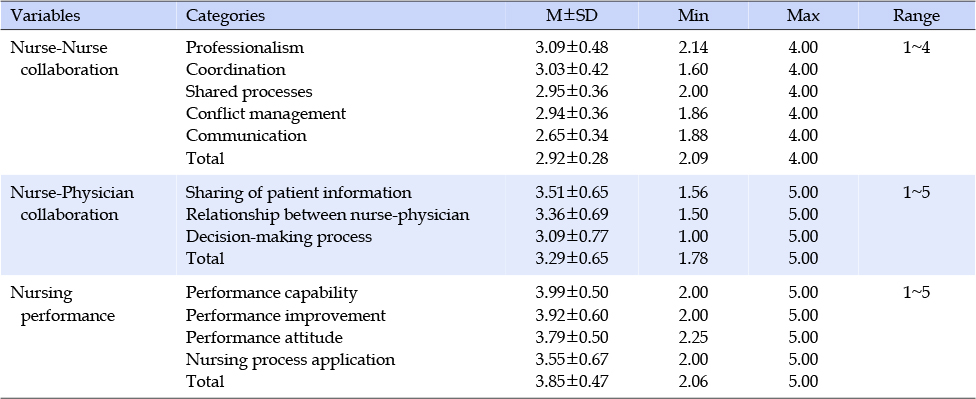Click the Coordination mean value 3.03±0.42
Viewport: 976px width, 399px height.
(x=571, y=69)
